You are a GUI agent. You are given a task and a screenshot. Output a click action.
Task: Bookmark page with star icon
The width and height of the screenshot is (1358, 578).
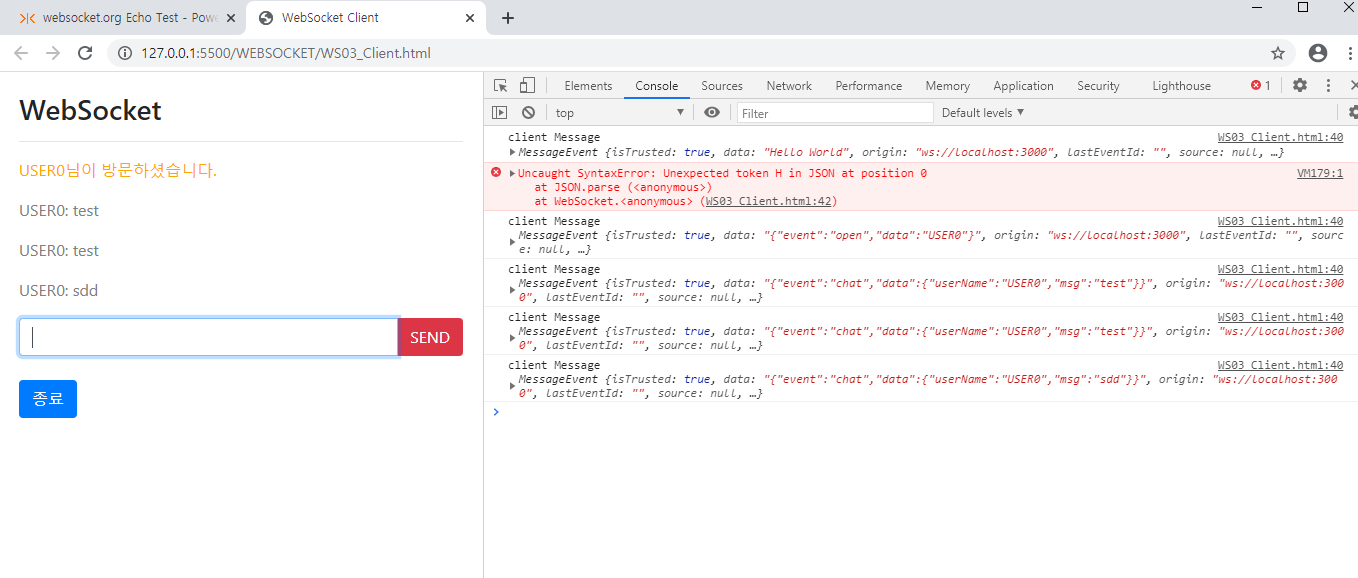tap(1278, 53)
